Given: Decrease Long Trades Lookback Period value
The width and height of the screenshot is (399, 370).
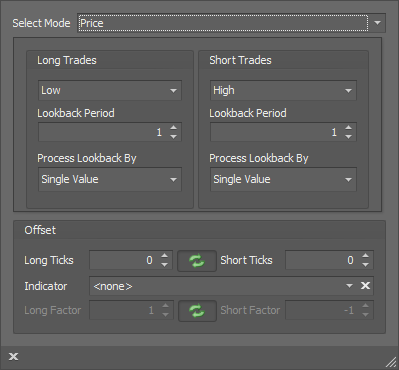Looking at the screenshot, I should coord(173,137).
